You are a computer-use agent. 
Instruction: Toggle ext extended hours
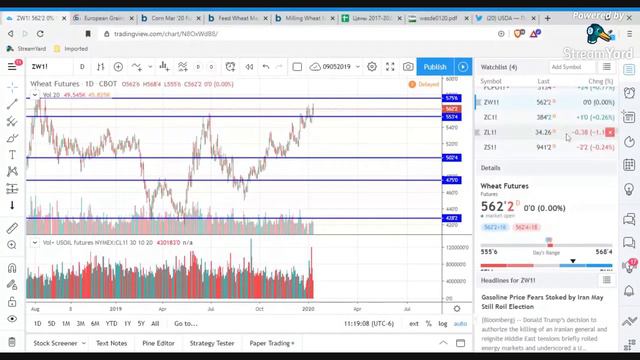(x=414, y=324)
